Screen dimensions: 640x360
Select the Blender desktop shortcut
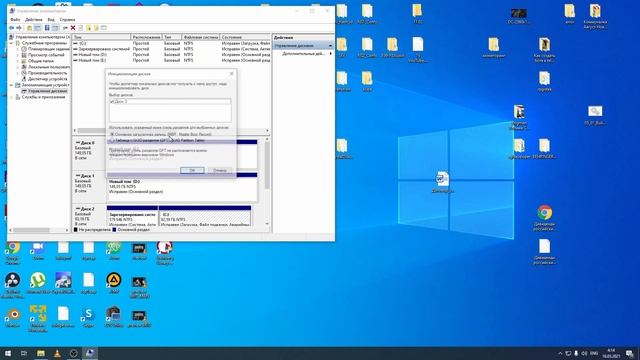tap(13, 318)
